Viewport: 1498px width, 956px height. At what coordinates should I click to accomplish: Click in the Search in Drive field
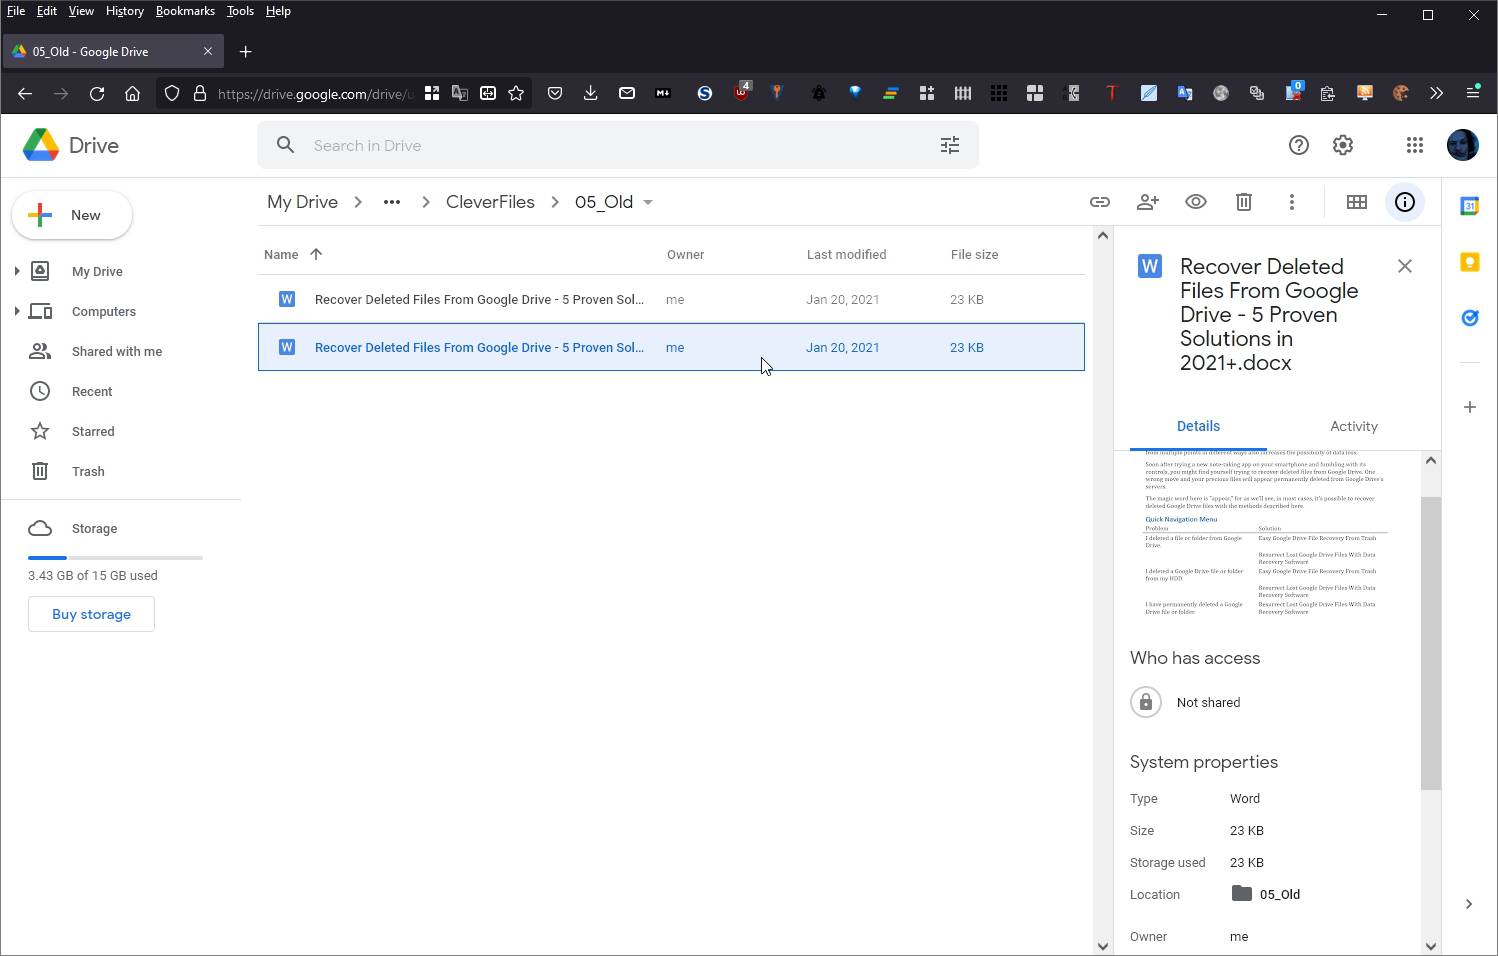pyautogui.click(x=617, y=145)
